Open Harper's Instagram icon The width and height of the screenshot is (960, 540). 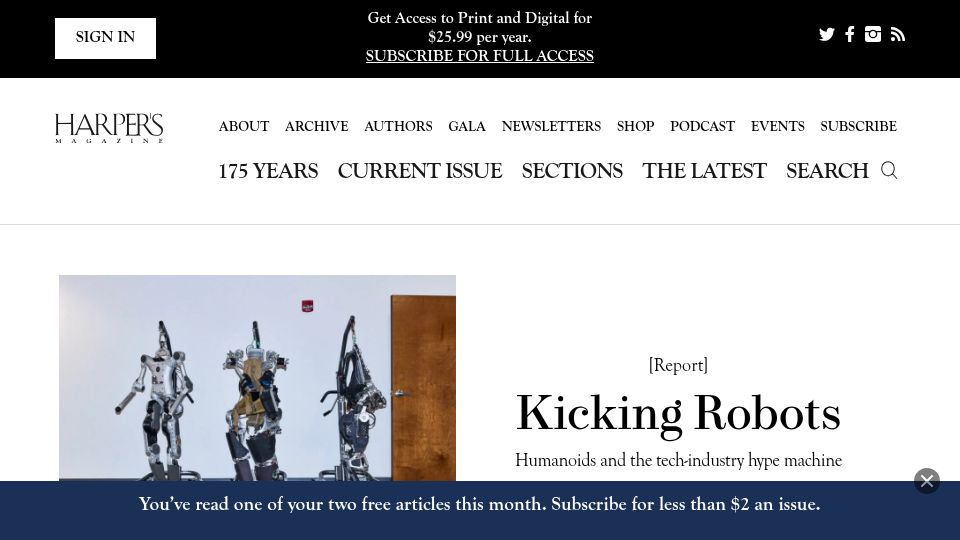[873, 34]
